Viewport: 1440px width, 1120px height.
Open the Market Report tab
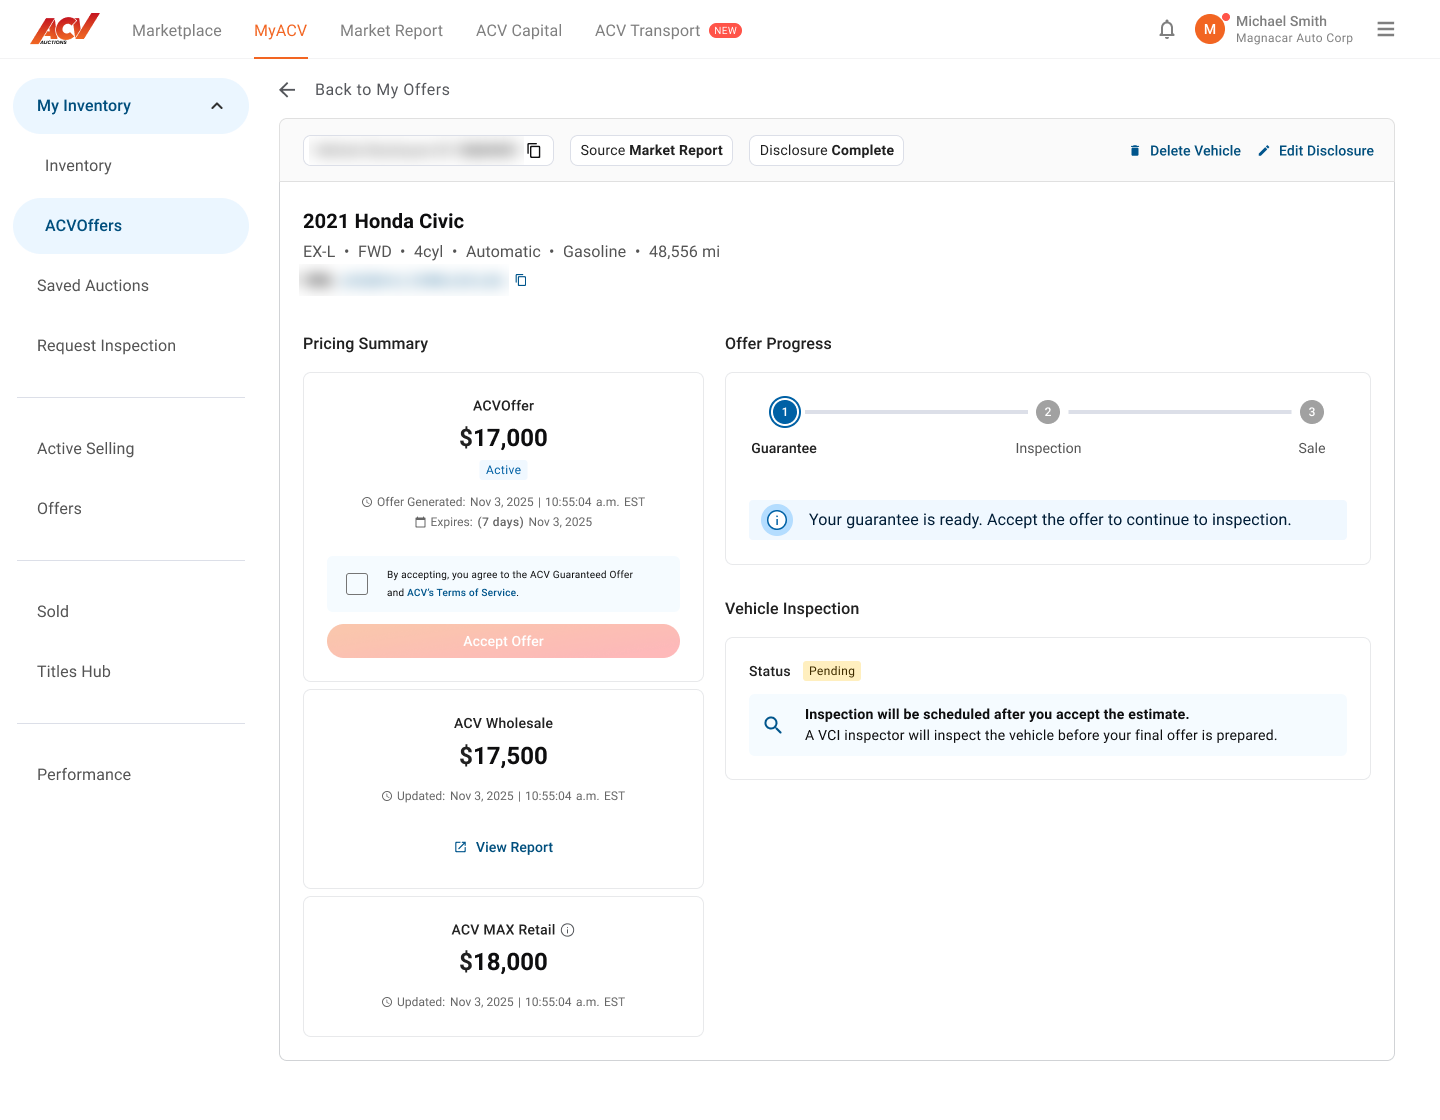[x=391, y=31]
